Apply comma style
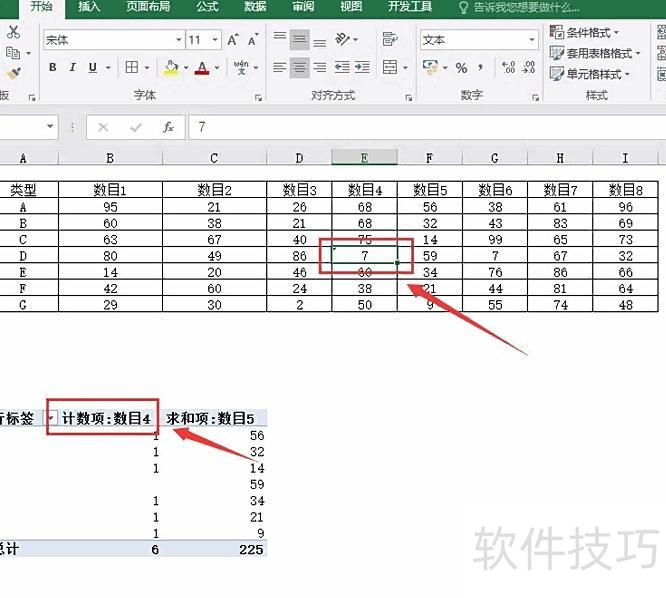Image resolution: width=666 pixels, height=598 pixels. tap(480, 67)
